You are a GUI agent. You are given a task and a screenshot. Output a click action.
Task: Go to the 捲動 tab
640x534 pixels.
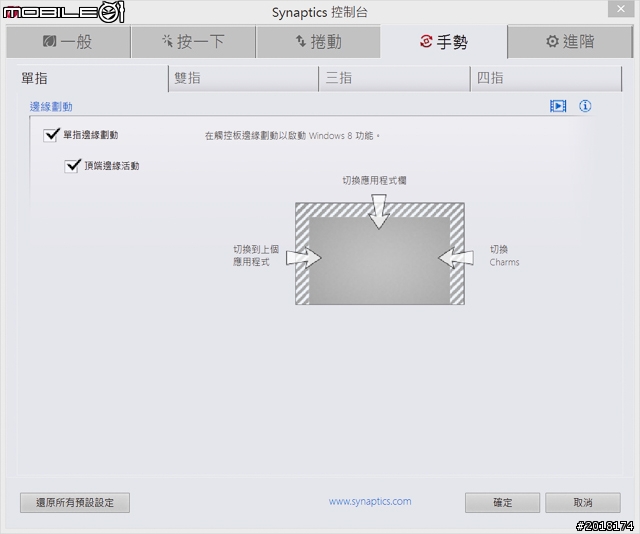pyautogui.click(x=318, y=42)
